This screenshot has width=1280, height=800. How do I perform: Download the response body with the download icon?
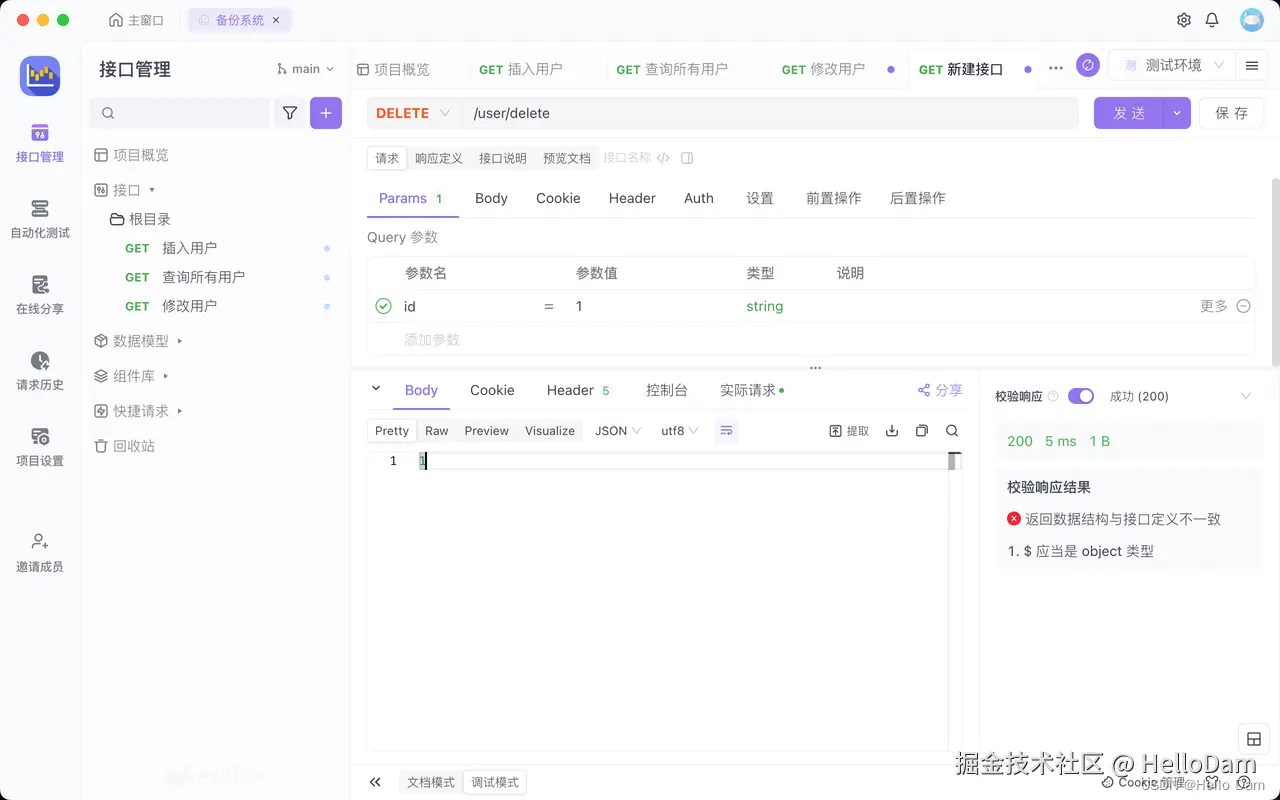pos(892,430)
